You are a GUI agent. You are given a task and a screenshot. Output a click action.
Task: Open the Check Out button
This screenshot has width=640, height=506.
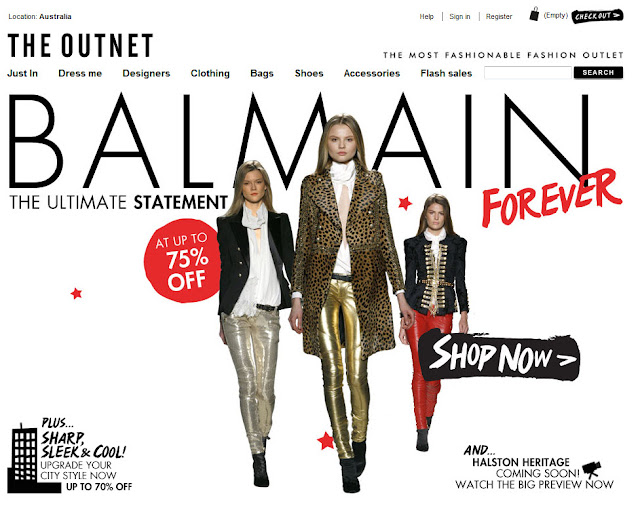click(x=597, y=16)
